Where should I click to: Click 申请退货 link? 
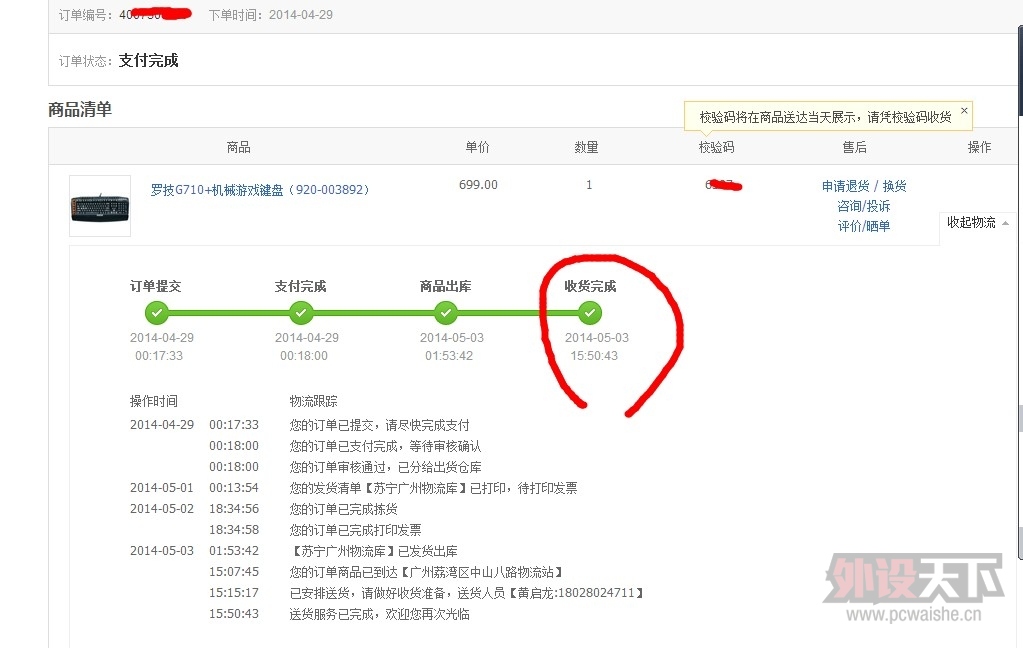(846, 186)
